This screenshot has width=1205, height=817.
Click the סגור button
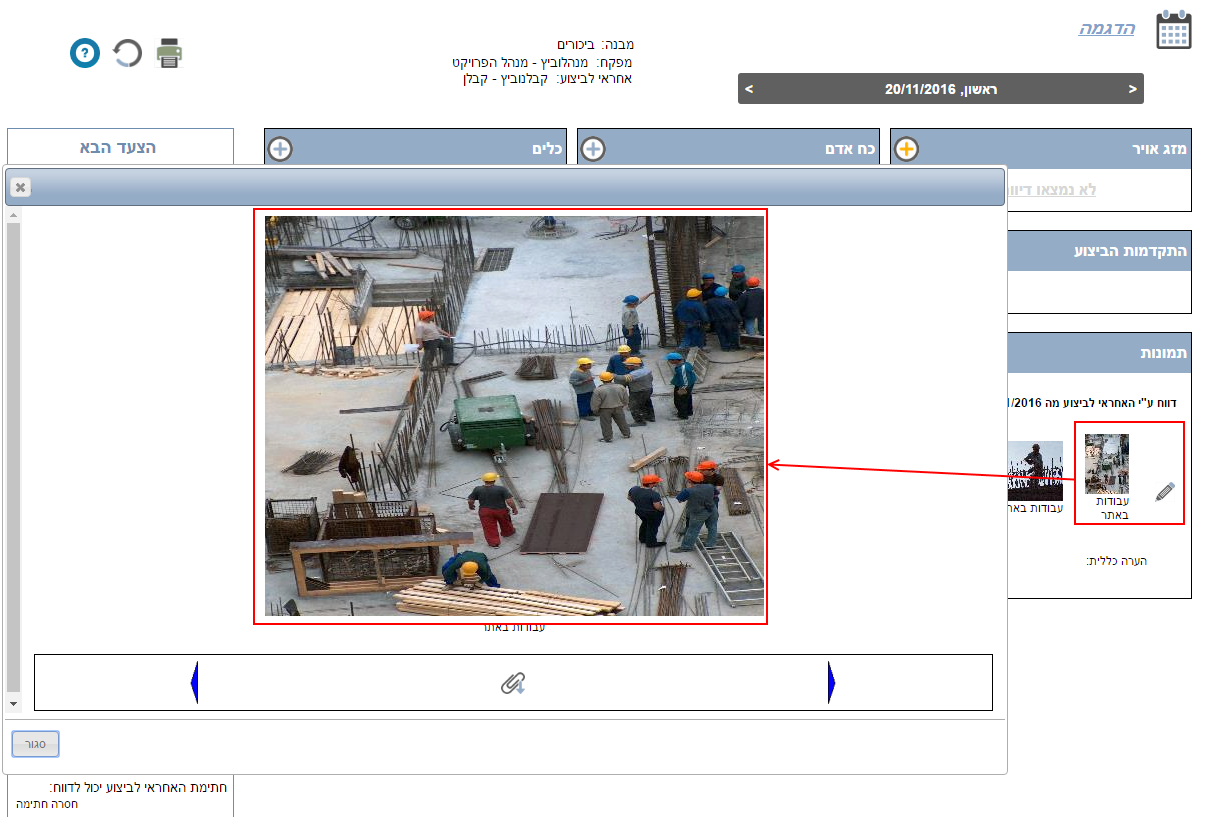click(x=36, y=744)
